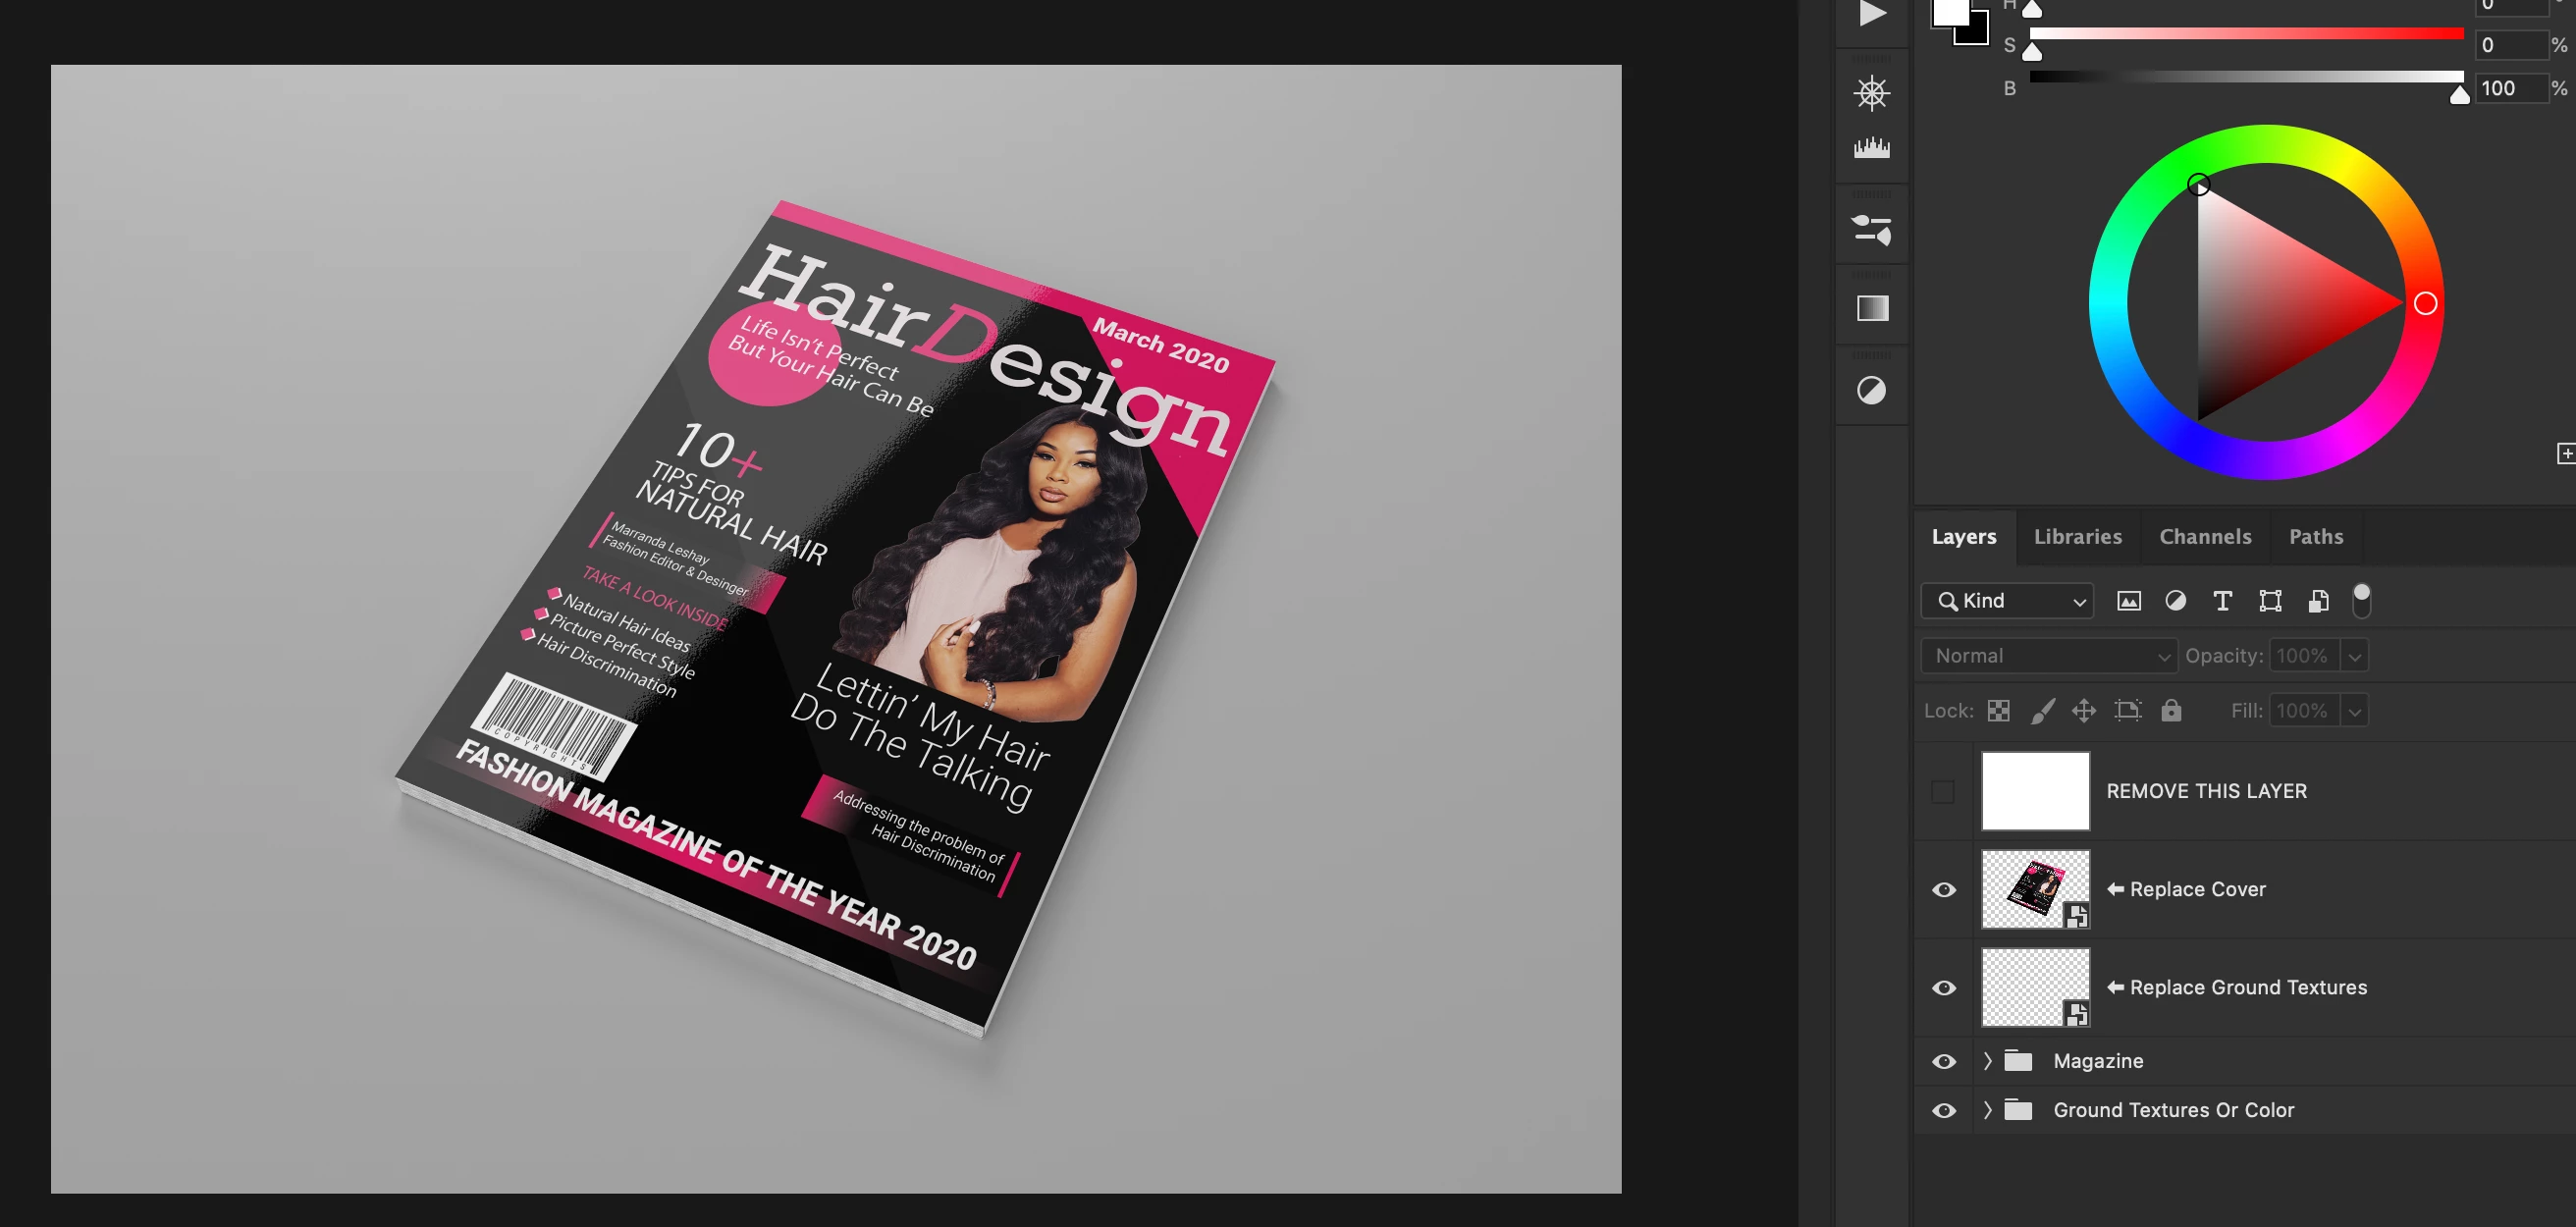Open the Properties sliders panel icon
This screenshot has width=2576, height=1227.
tap(1871, 229)
